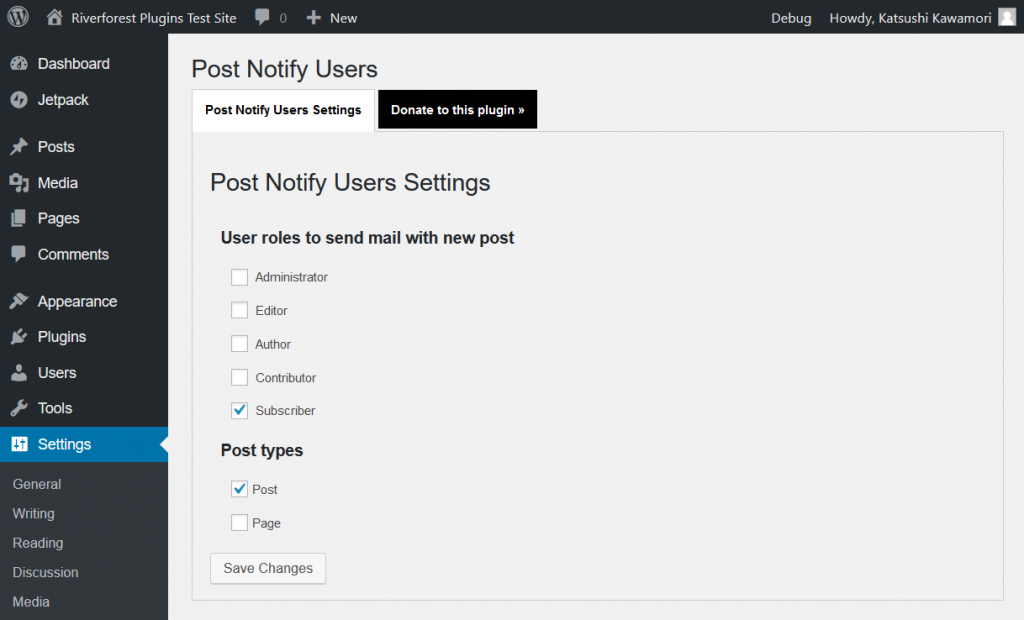
Task: Click the Tools wrench icon
Action: coord(19,408)
